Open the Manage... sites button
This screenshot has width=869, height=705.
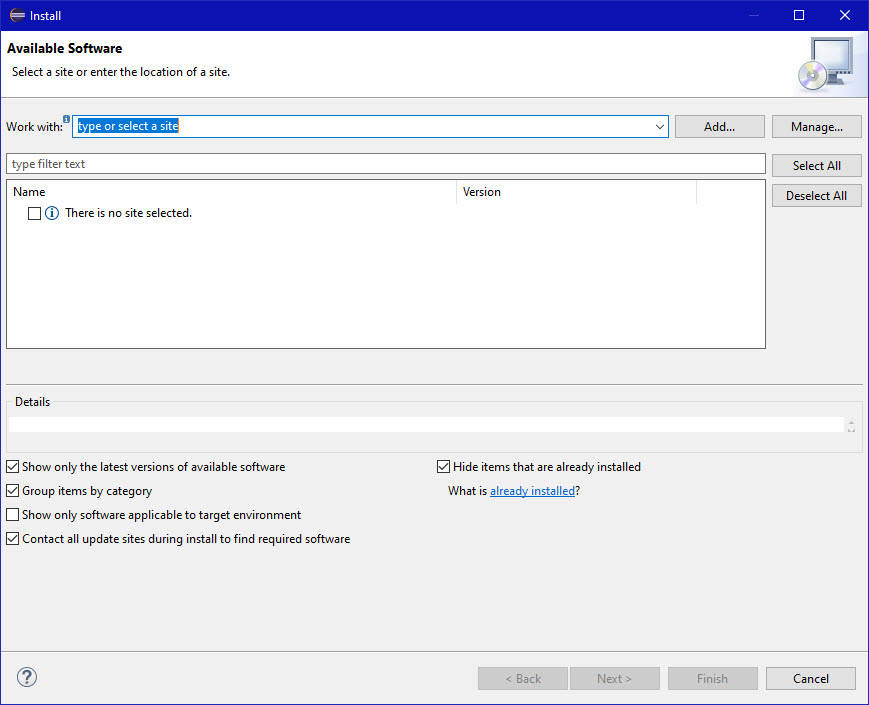[x=816, y=127]
